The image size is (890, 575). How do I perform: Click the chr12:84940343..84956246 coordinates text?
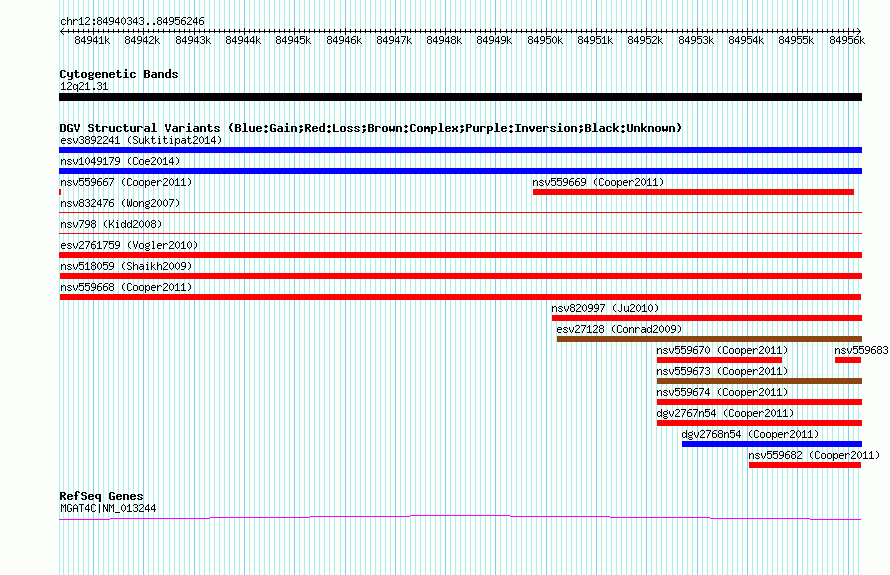(x=132, y=21)
